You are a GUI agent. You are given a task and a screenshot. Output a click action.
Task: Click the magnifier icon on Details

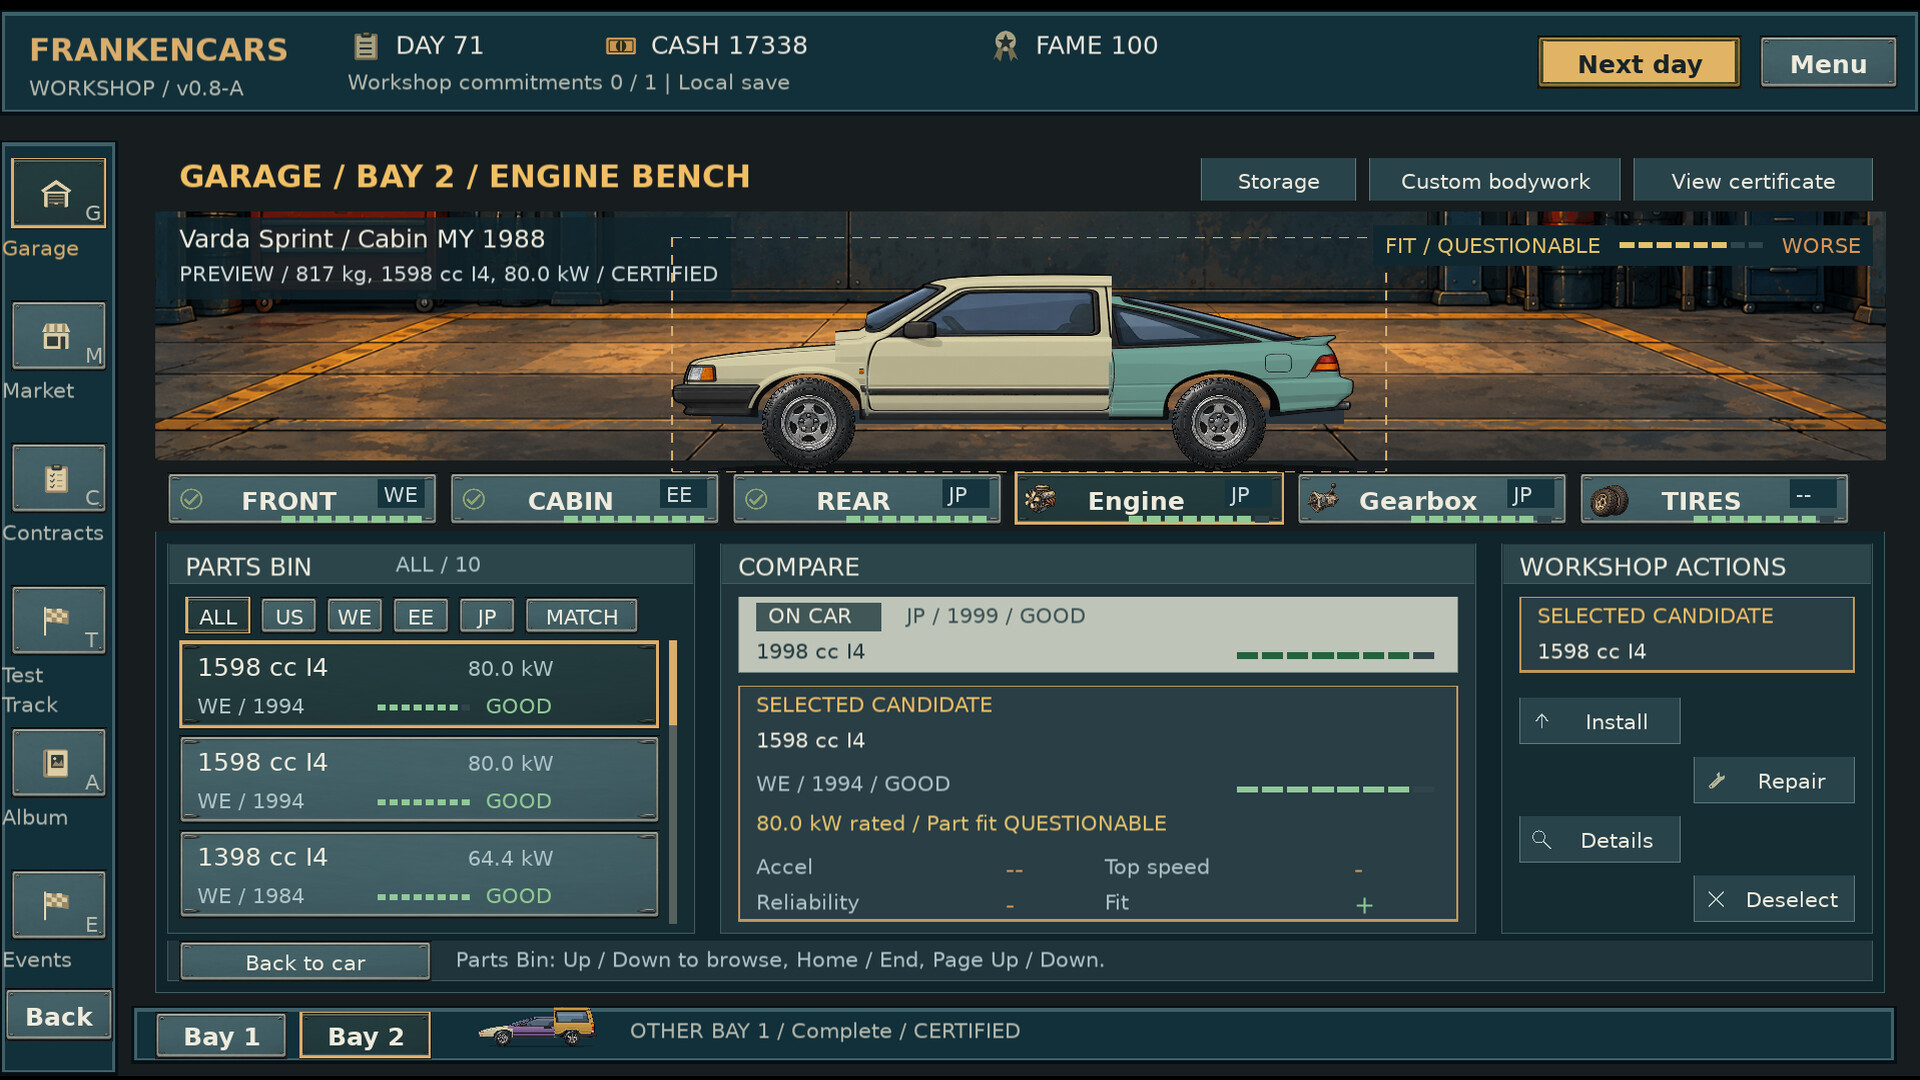click(1542, 840)
